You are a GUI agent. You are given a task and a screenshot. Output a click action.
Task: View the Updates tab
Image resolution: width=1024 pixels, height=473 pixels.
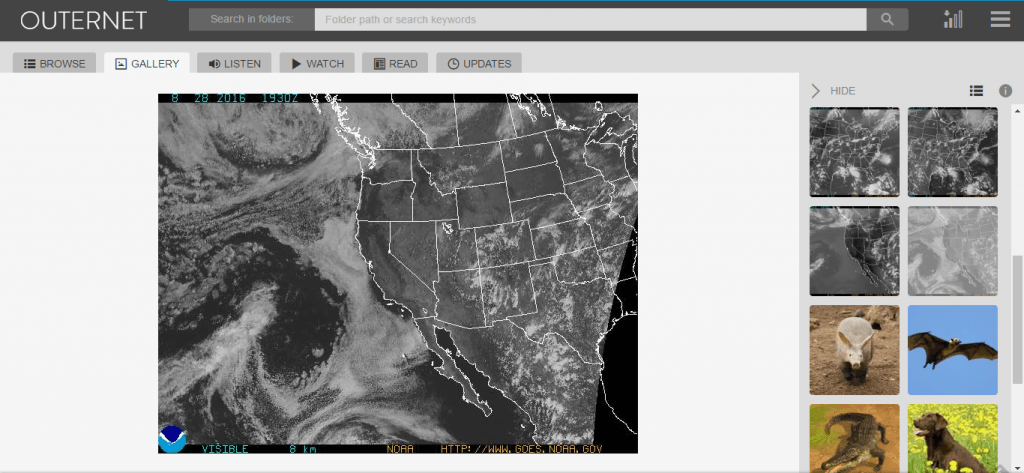(x=479, y=63)
